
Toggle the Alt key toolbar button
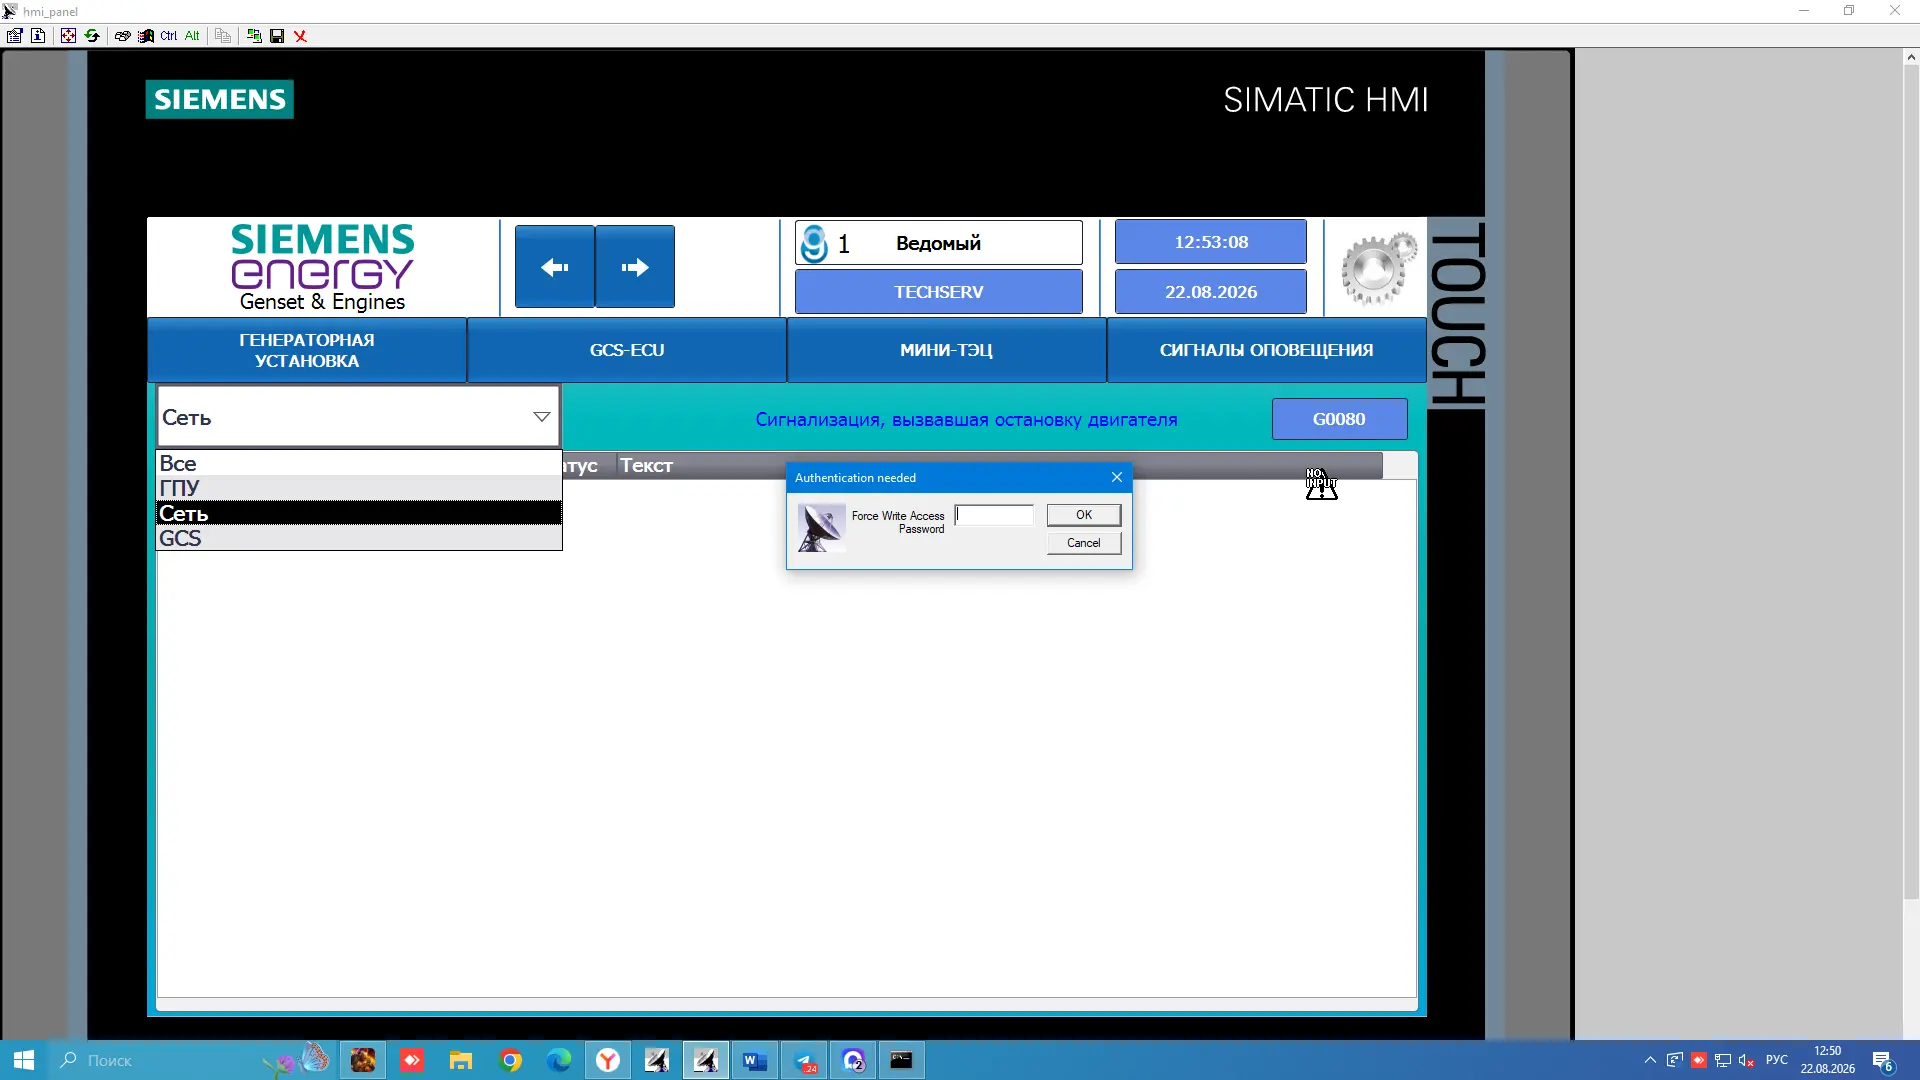192,36
